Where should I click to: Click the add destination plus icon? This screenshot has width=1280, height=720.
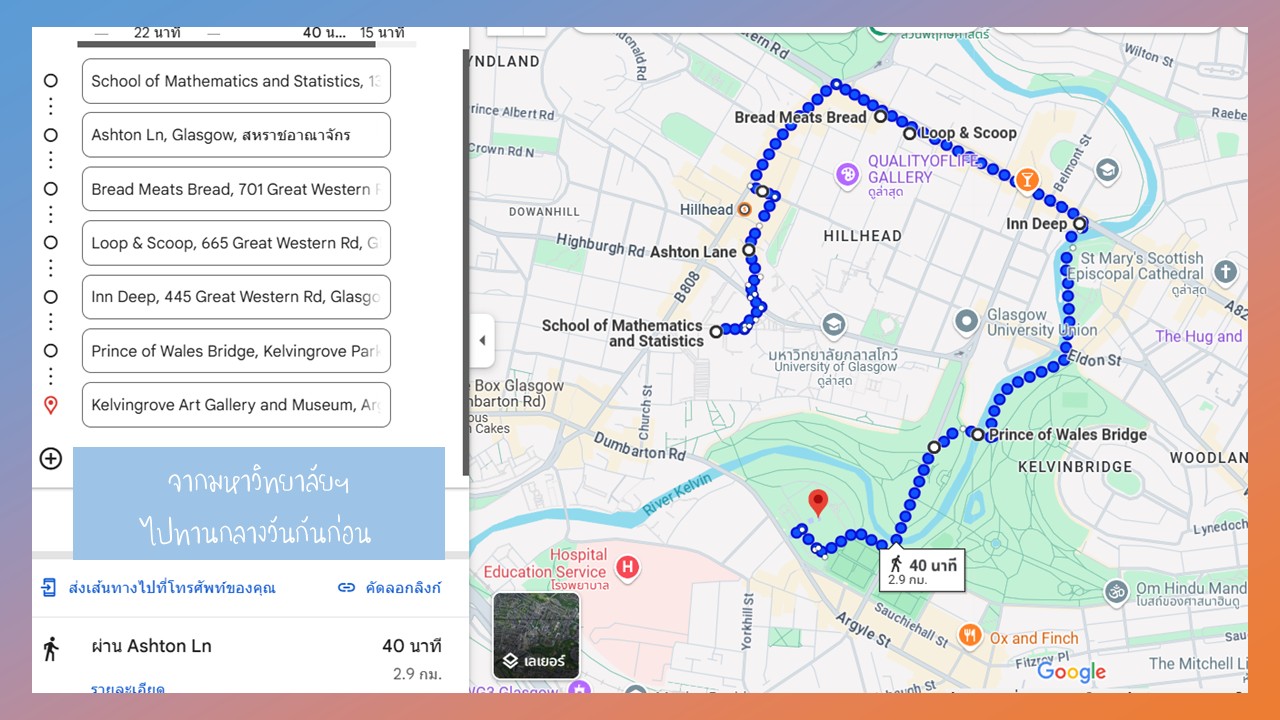tap(51, 459)
